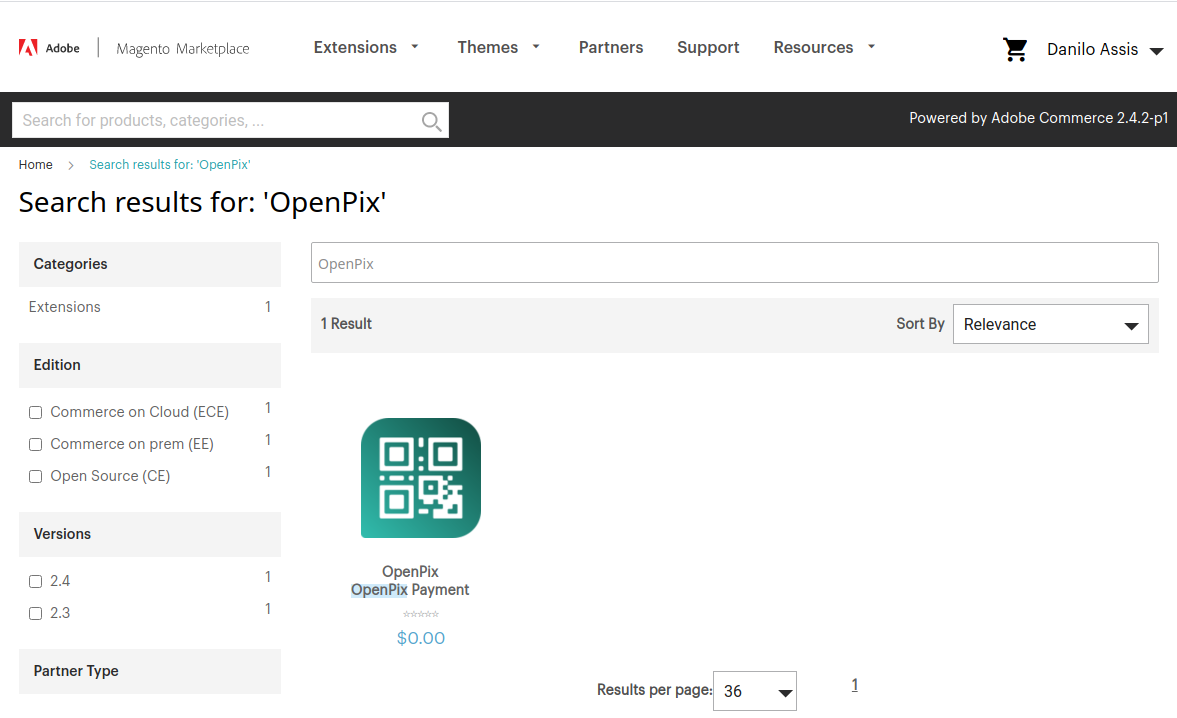Enable the Commerce on Cloud (ECE) checkbox
Screen dimensions: 1177x718
tap(35, 412)
